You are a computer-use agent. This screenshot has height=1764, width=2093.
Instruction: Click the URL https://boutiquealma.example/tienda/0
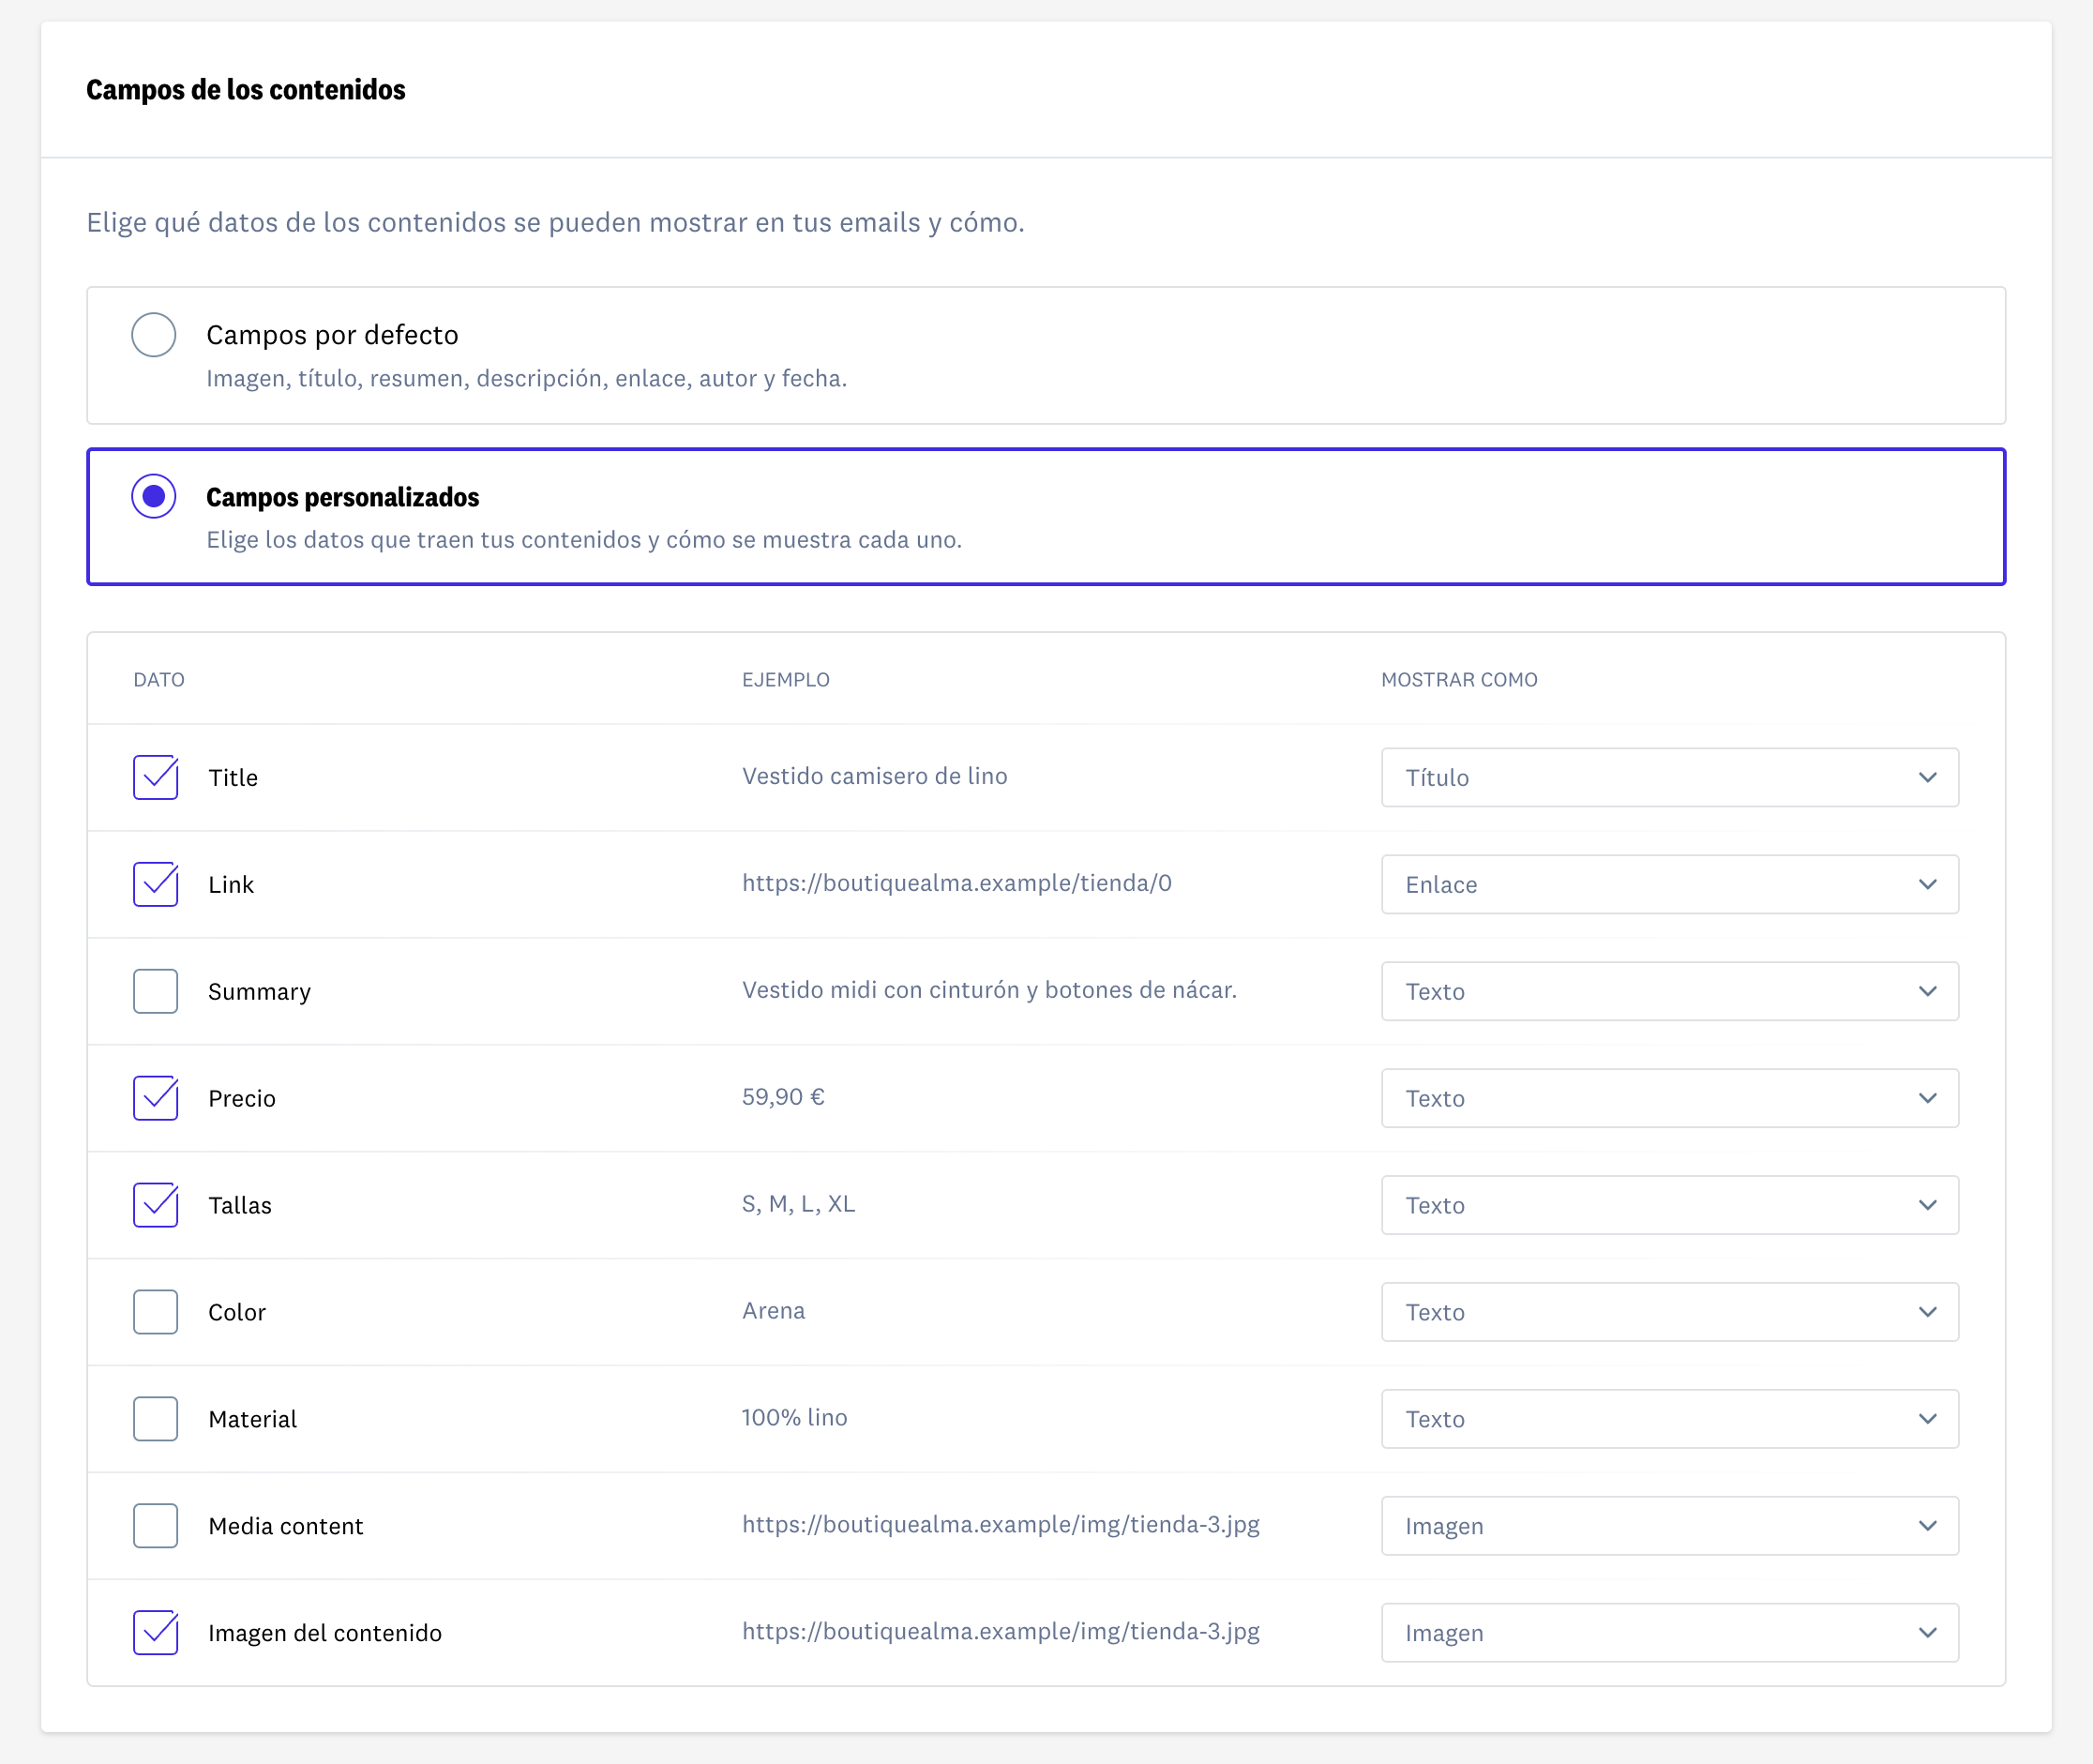pyautogui.click(x=956, y=883)
